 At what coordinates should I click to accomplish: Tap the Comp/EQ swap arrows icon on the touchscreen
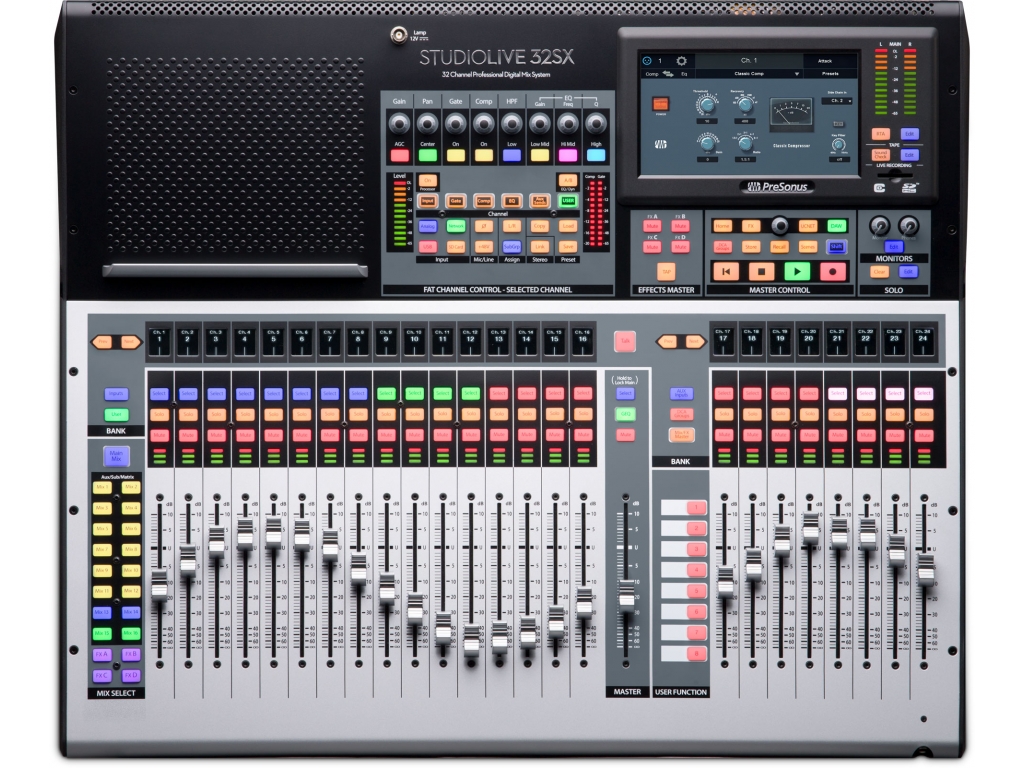669,74
